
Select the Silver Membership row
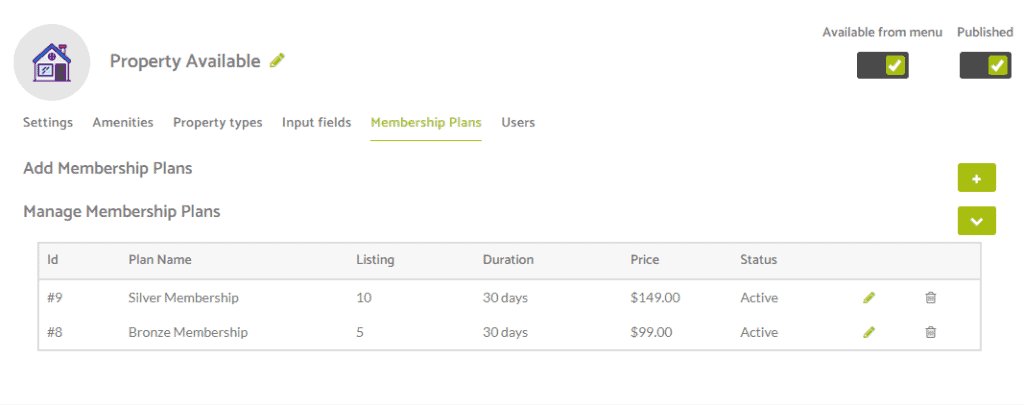pyautogui.click(x=509, y=298)
